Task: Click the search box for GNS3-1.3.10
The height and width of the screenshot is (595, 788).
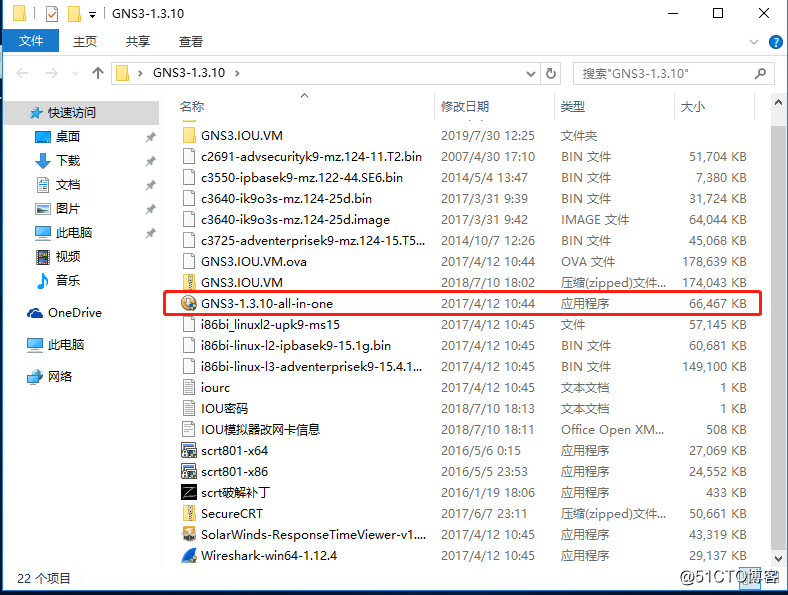Action: [673, 74]
